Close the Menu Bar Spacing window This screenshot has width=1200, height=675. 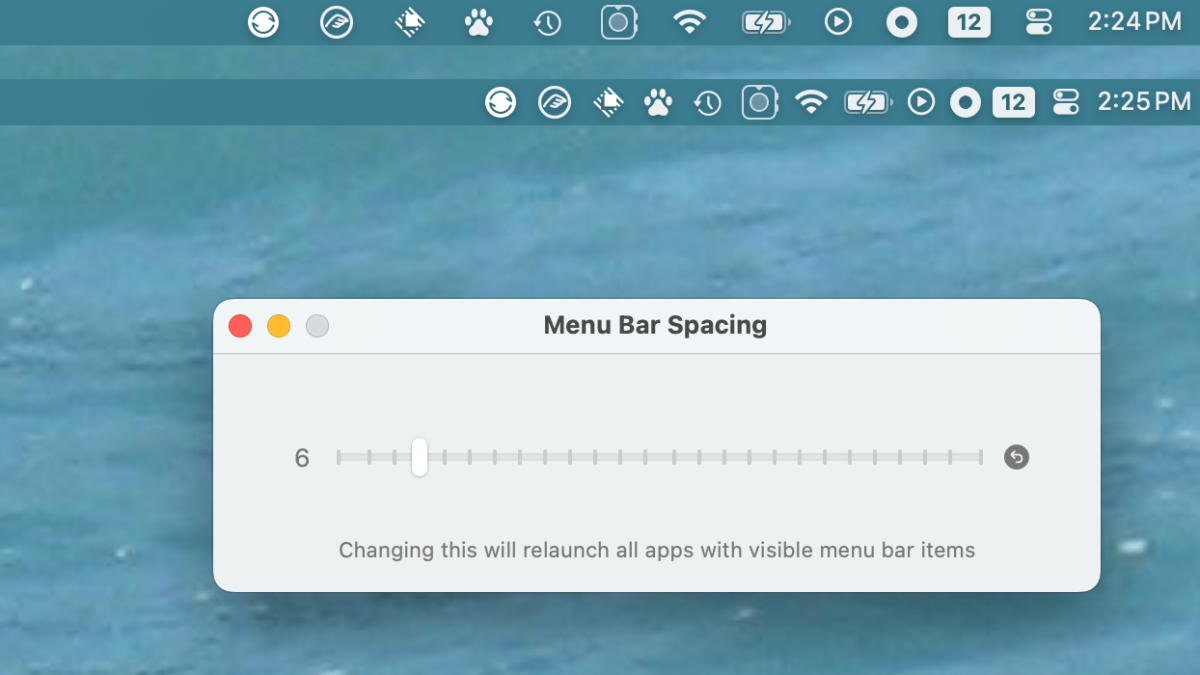(x=240, y=326)
